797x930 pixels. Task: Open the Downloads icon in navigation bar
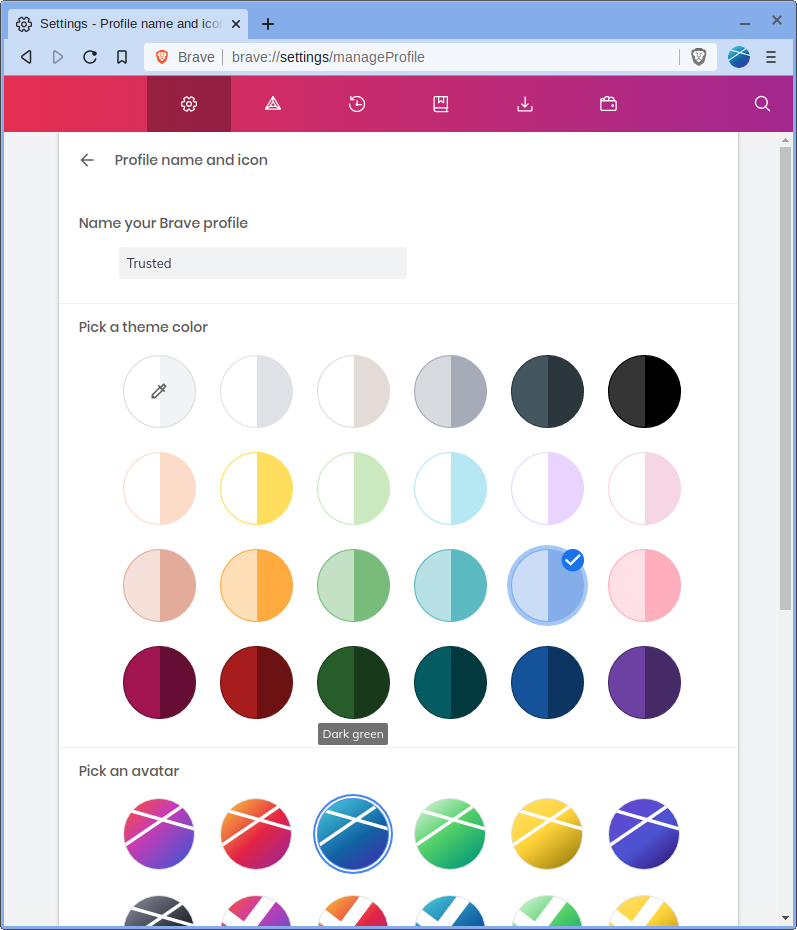click(525, 104)
